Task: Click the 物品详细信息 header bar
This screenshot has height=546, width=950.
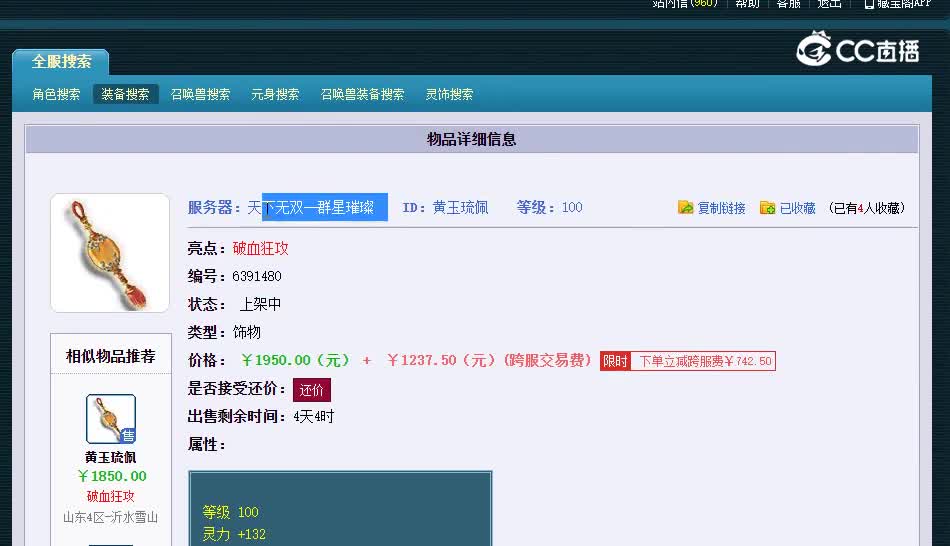Action: coord(471,139)
